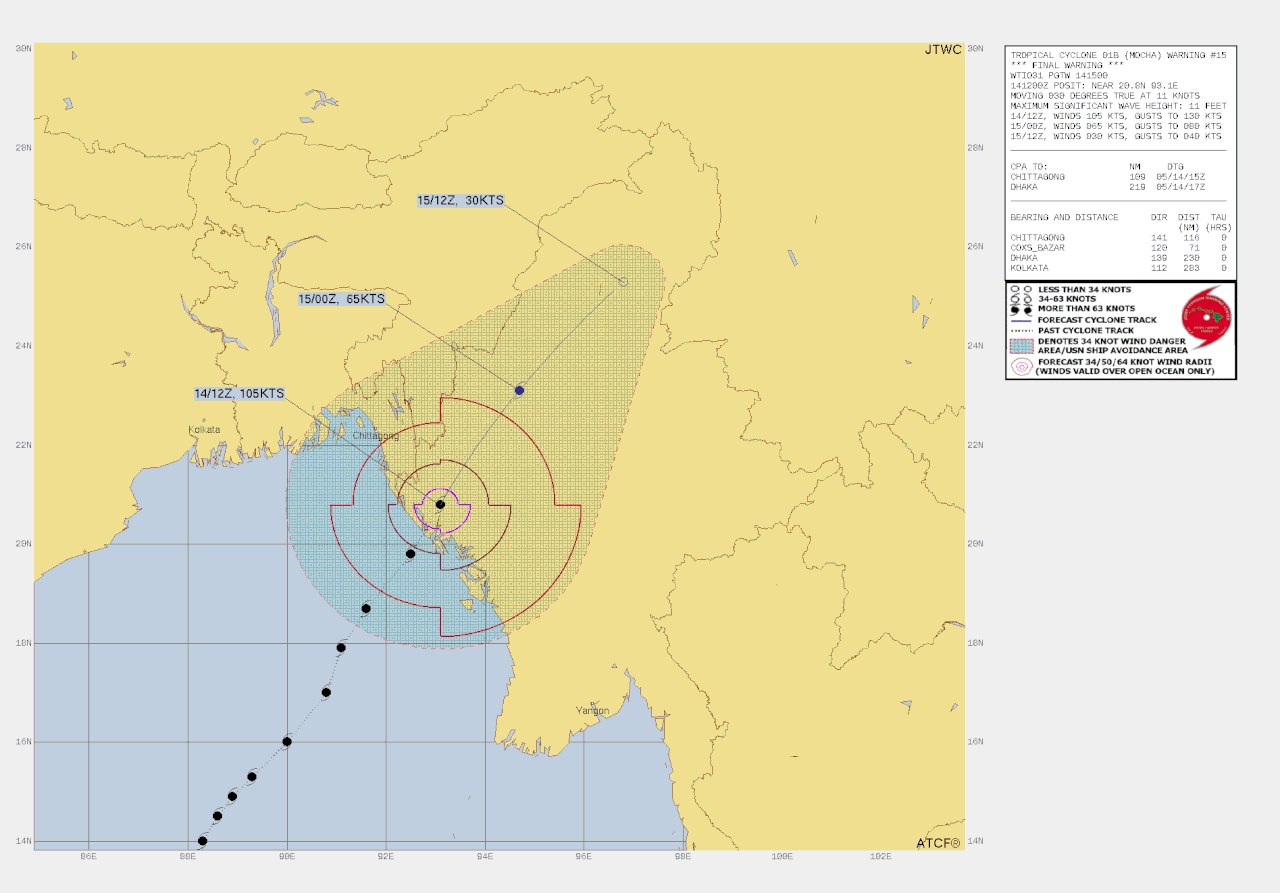Click the '15/12Z, WINDS 030 KTS' line
The width and height of the screenshot is (1280, 893).
tap(1115, 136)
